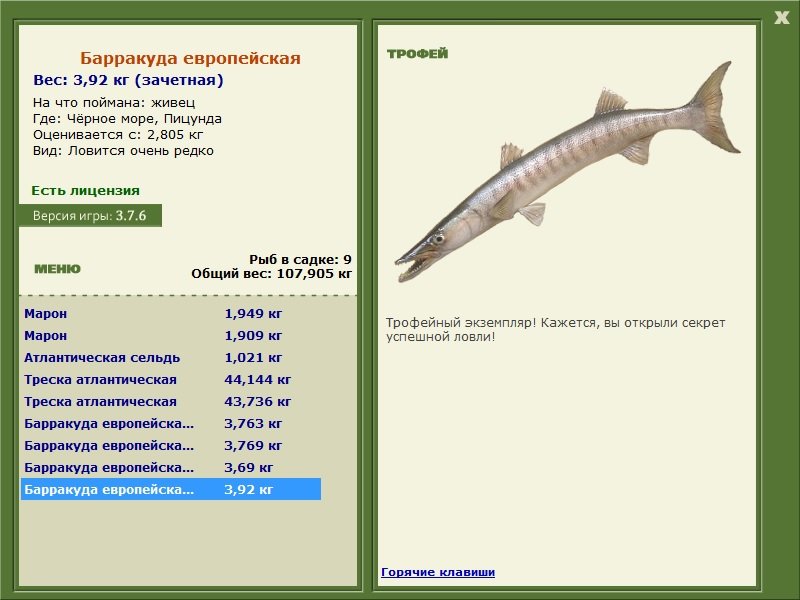Click the Рыб в садке count text
Screen dimensions: 800x600
point(300,260)
